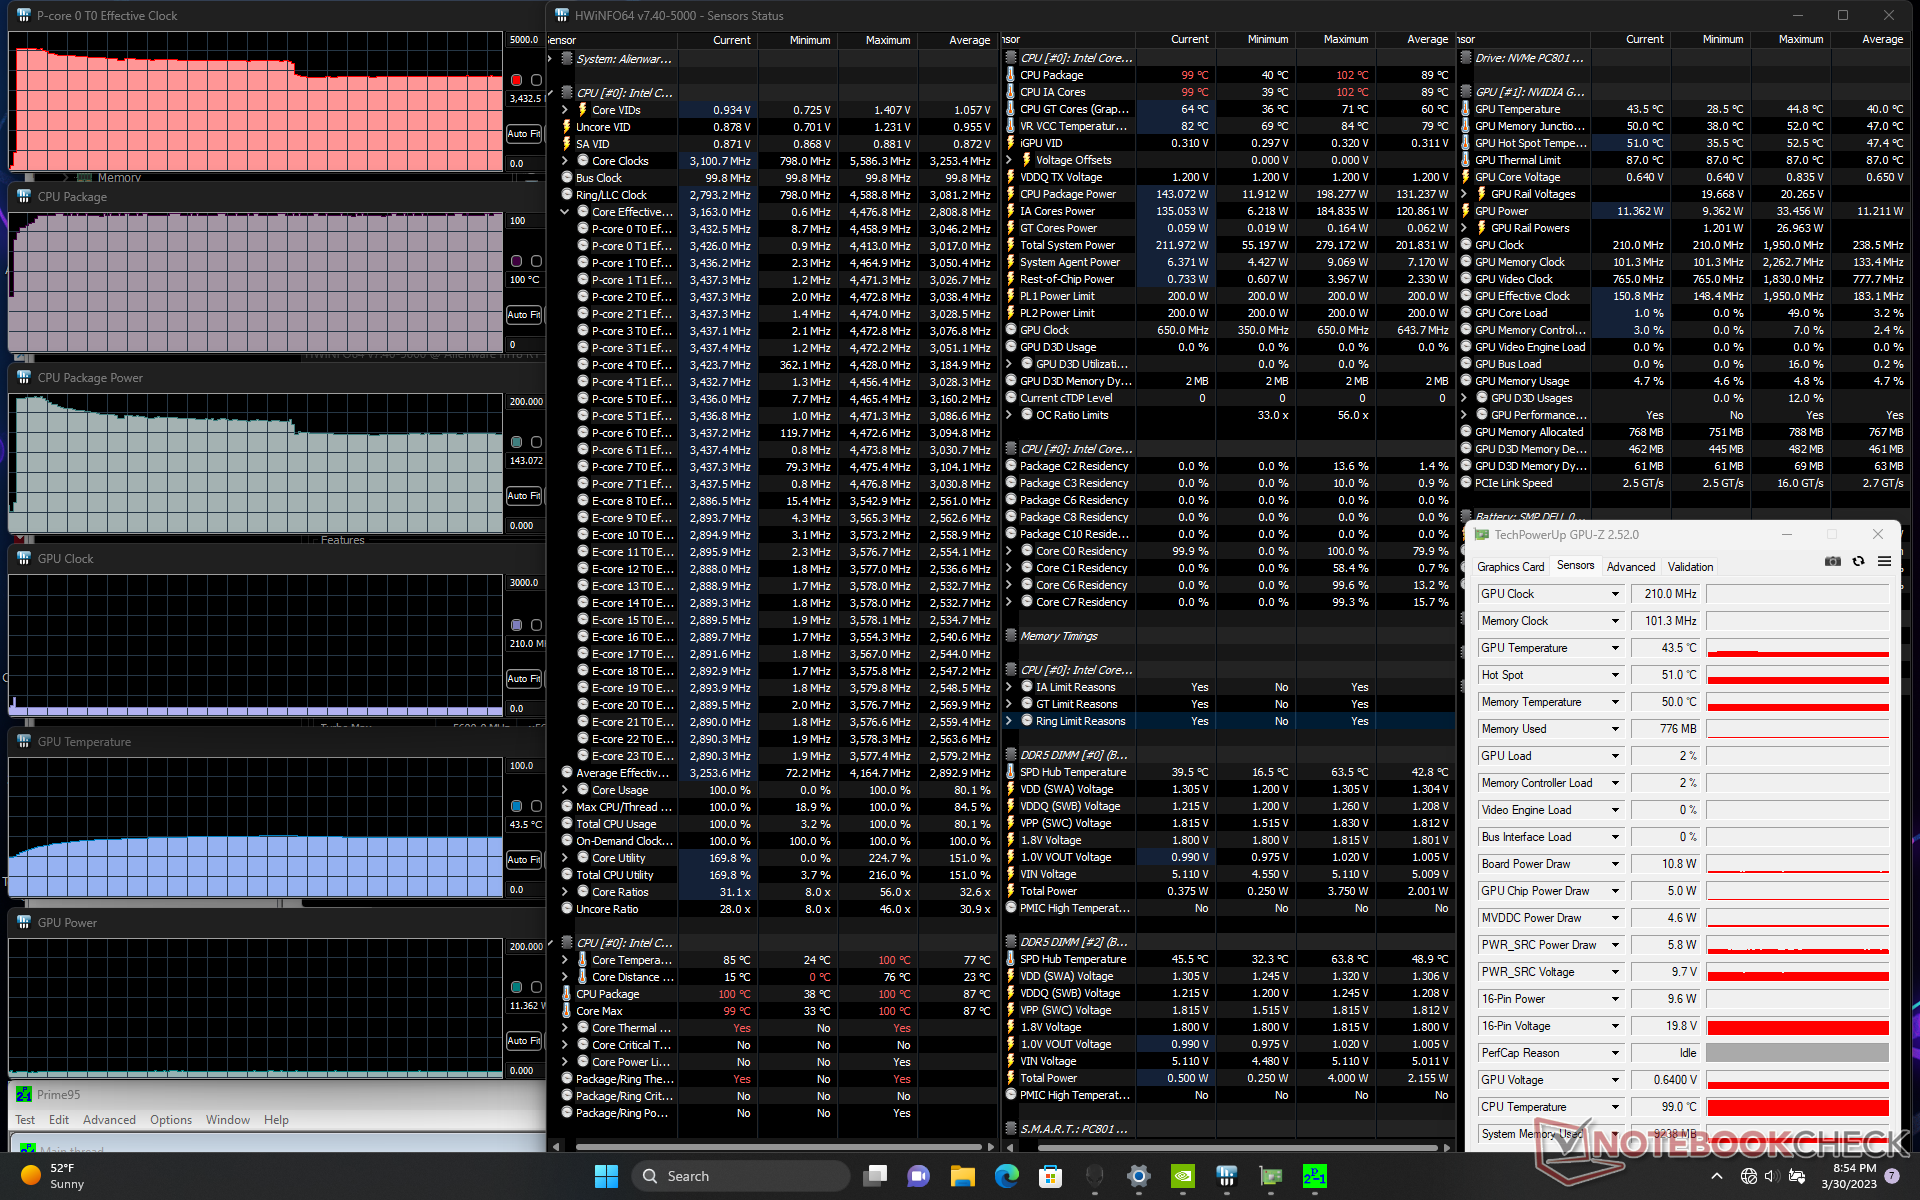Collapse the Core Effective clocks group

[565, 212]
